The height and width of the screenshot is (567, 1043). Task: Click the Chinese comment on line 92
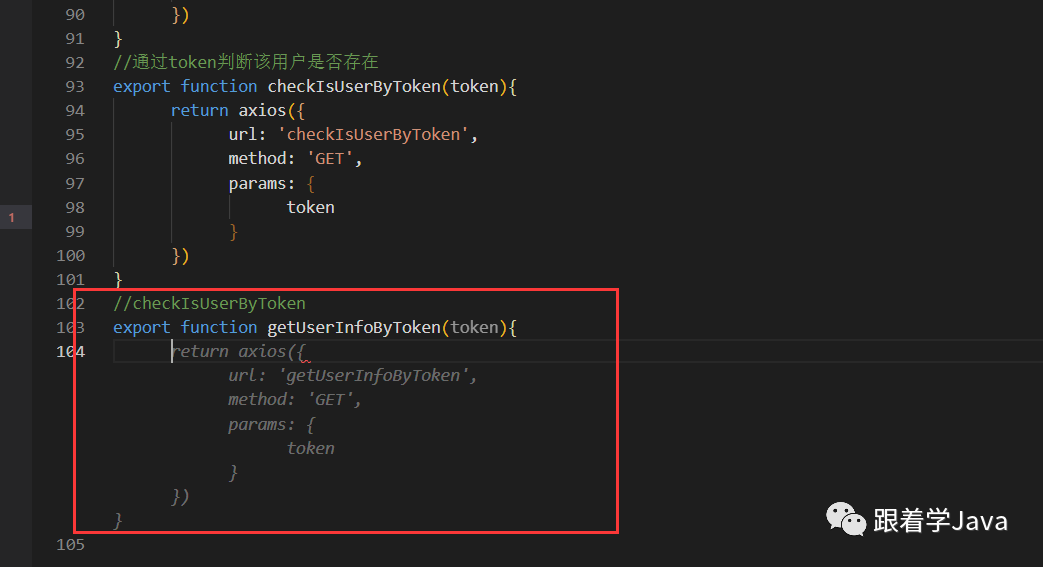[x=246, y=62]
